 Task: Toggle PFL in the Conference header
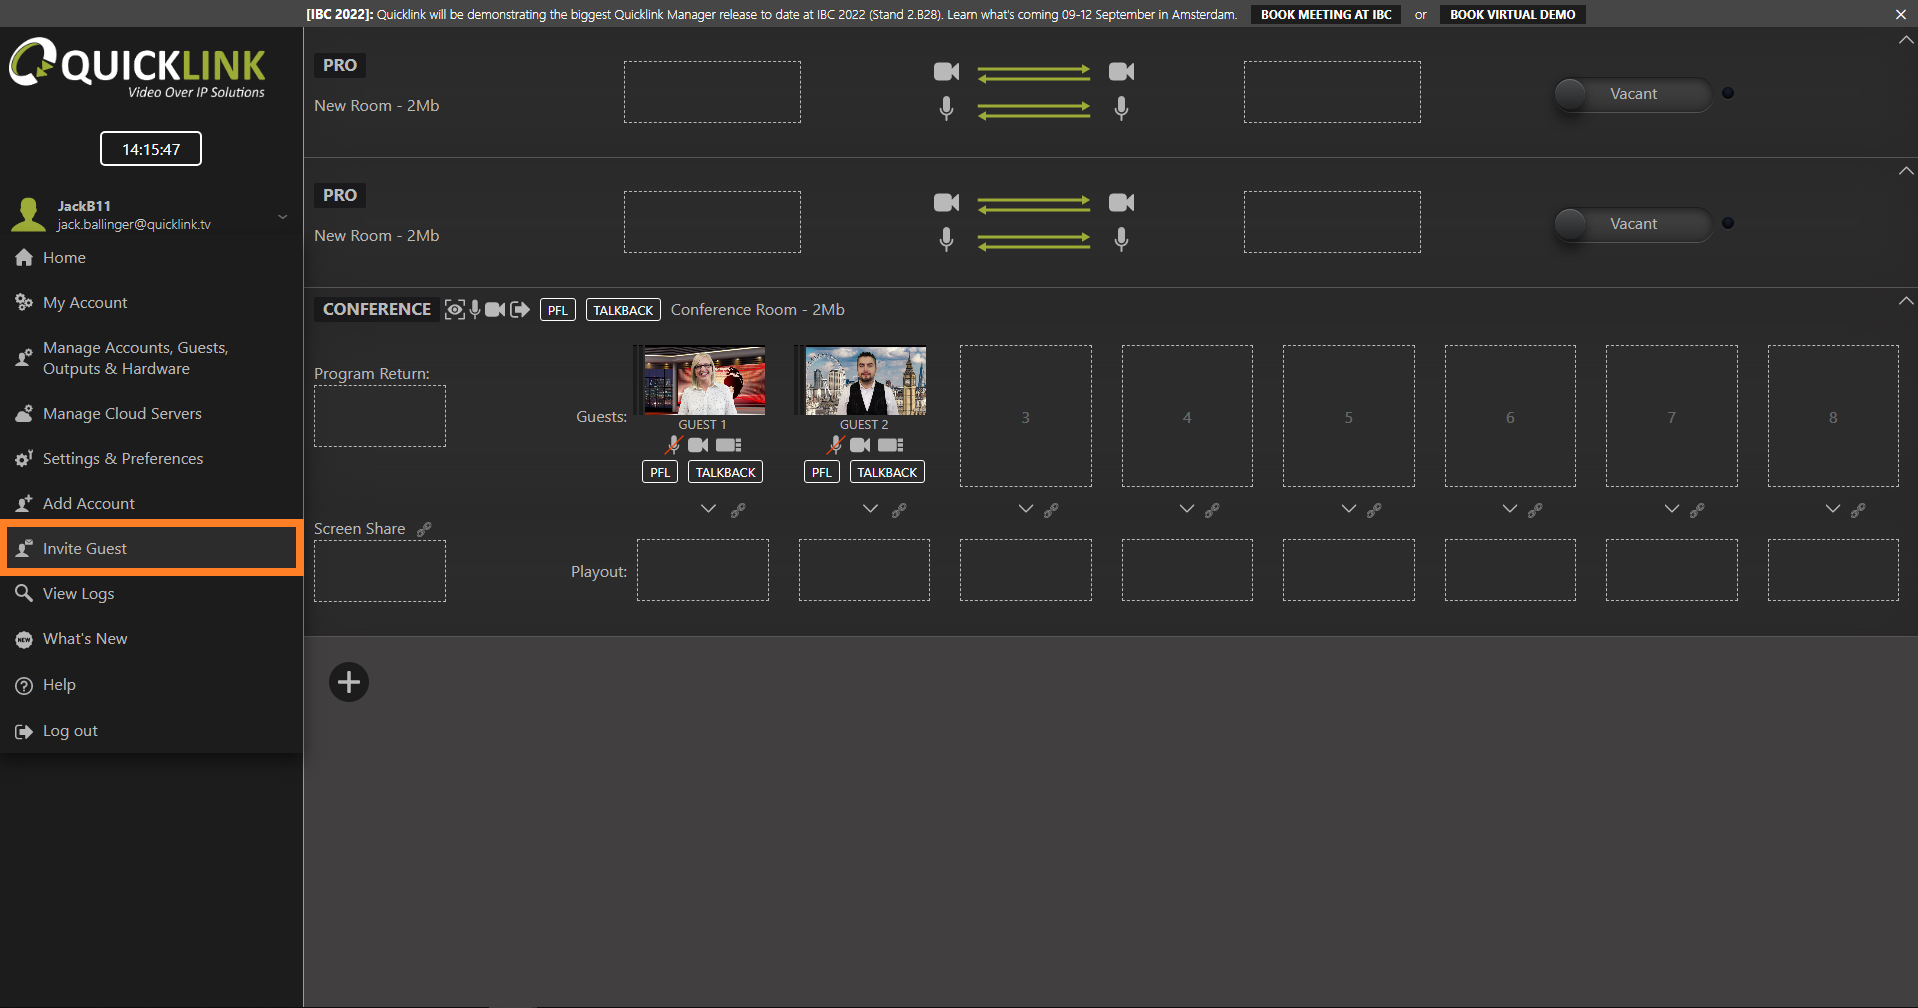click(x=558, y=310)
